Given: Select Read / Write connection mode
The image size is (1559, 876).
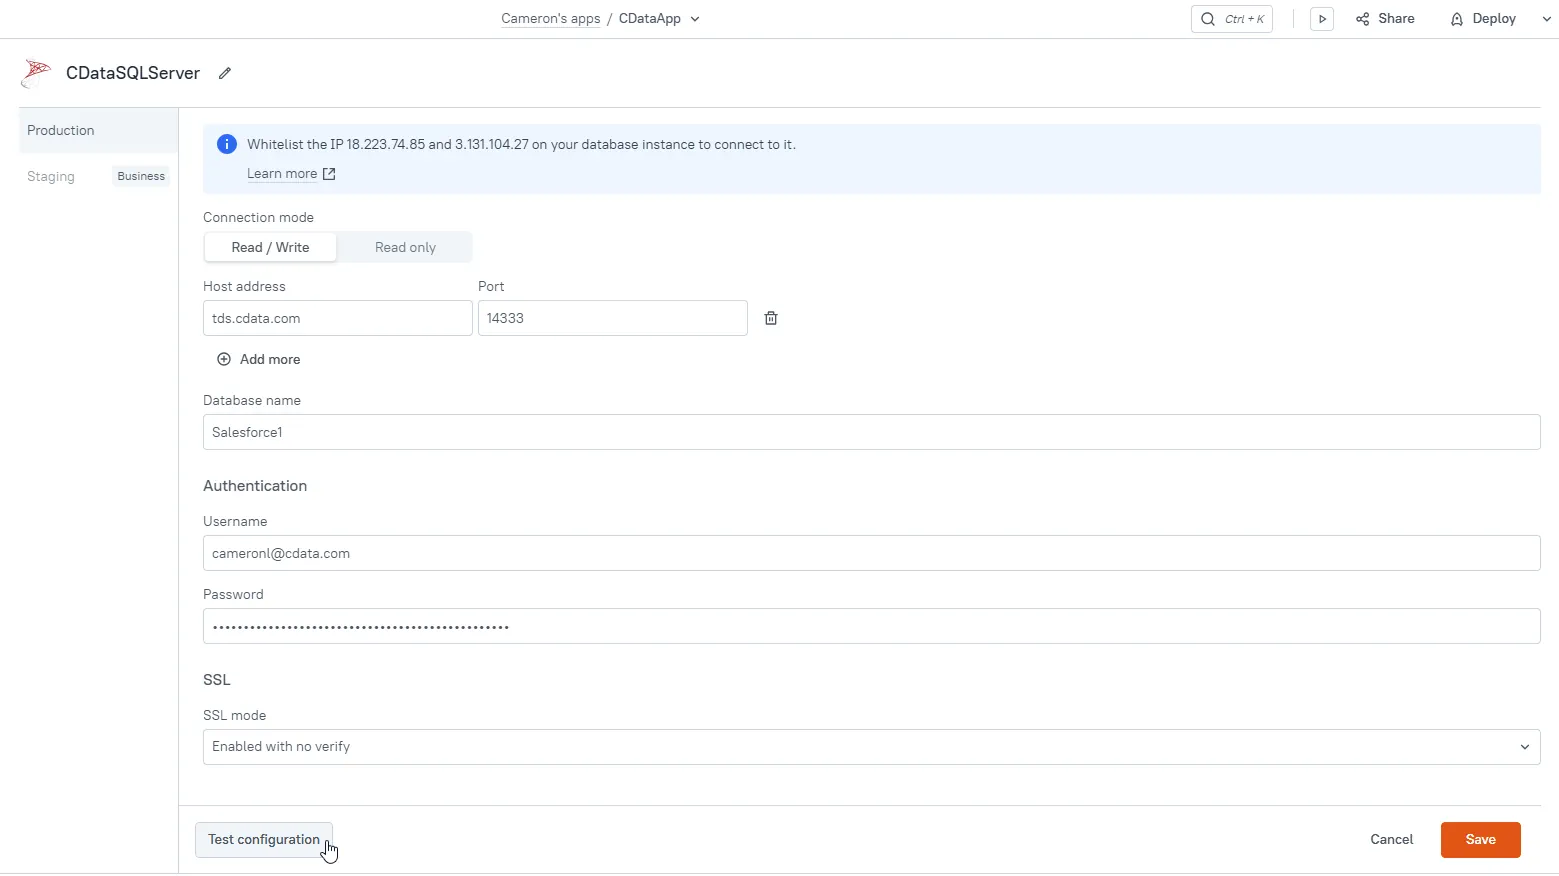Looking at the screenshot, I should click(x=270, y=247).
